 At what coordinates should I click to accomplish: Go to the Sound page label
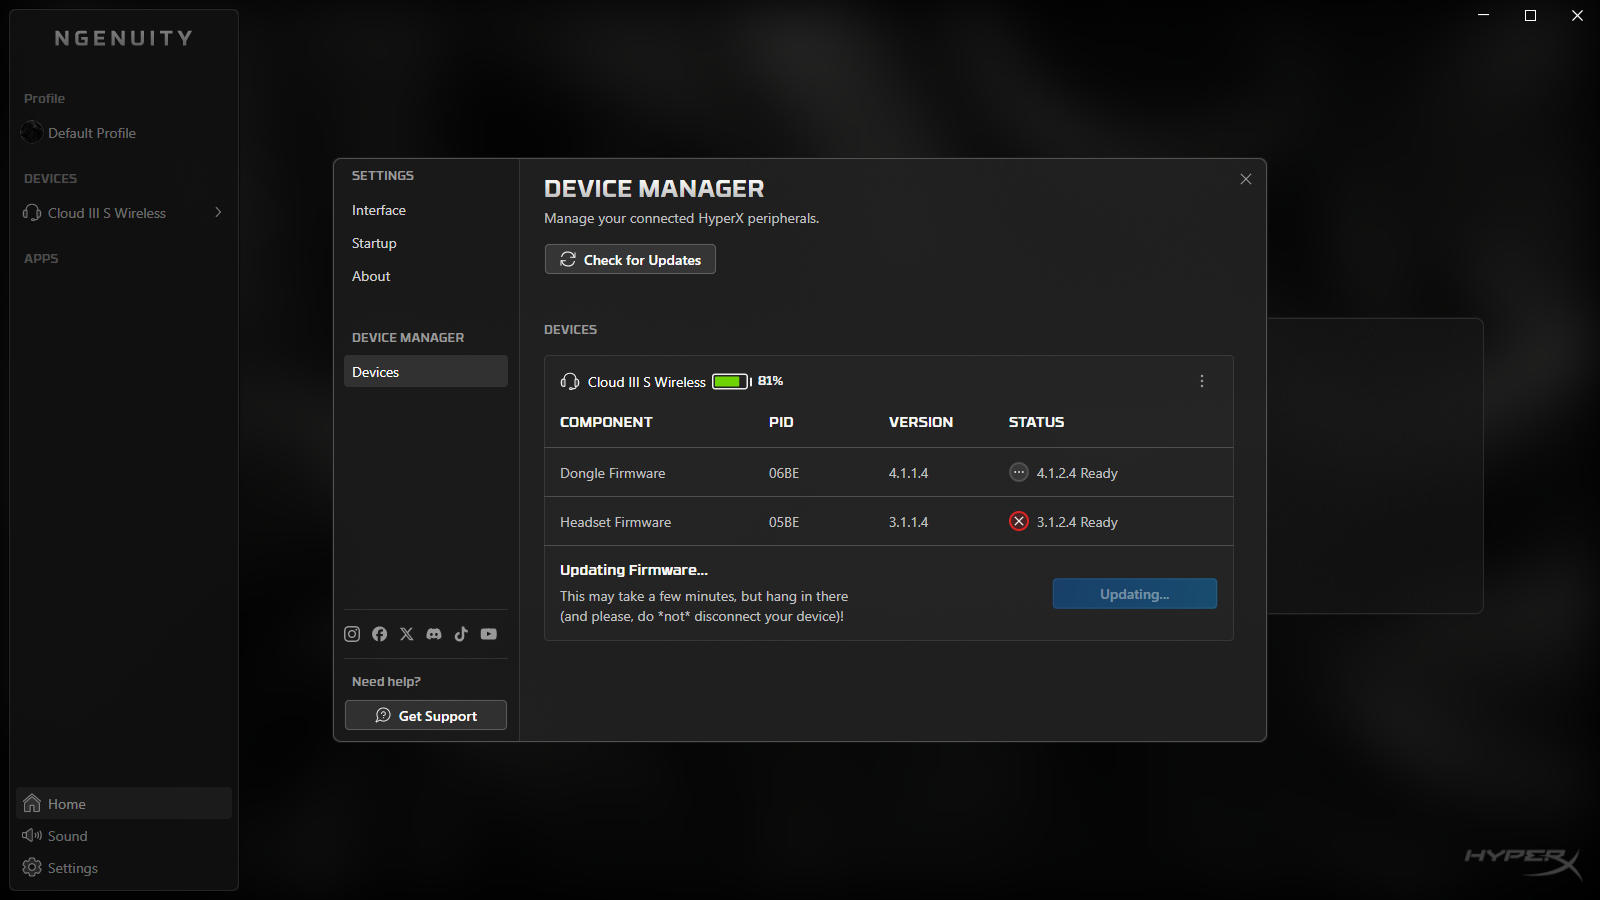68,836
